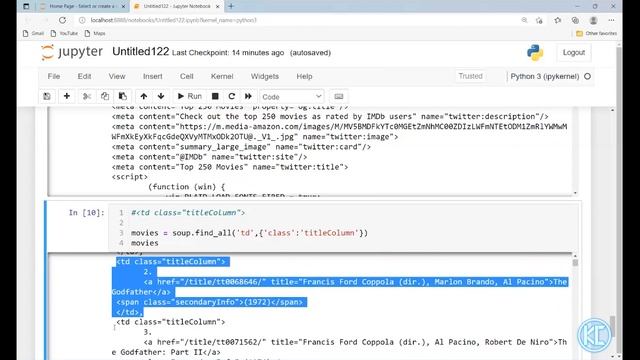
Task: Open the Maps bookmark
Action: pyautogui.click(x=95, y=33)
